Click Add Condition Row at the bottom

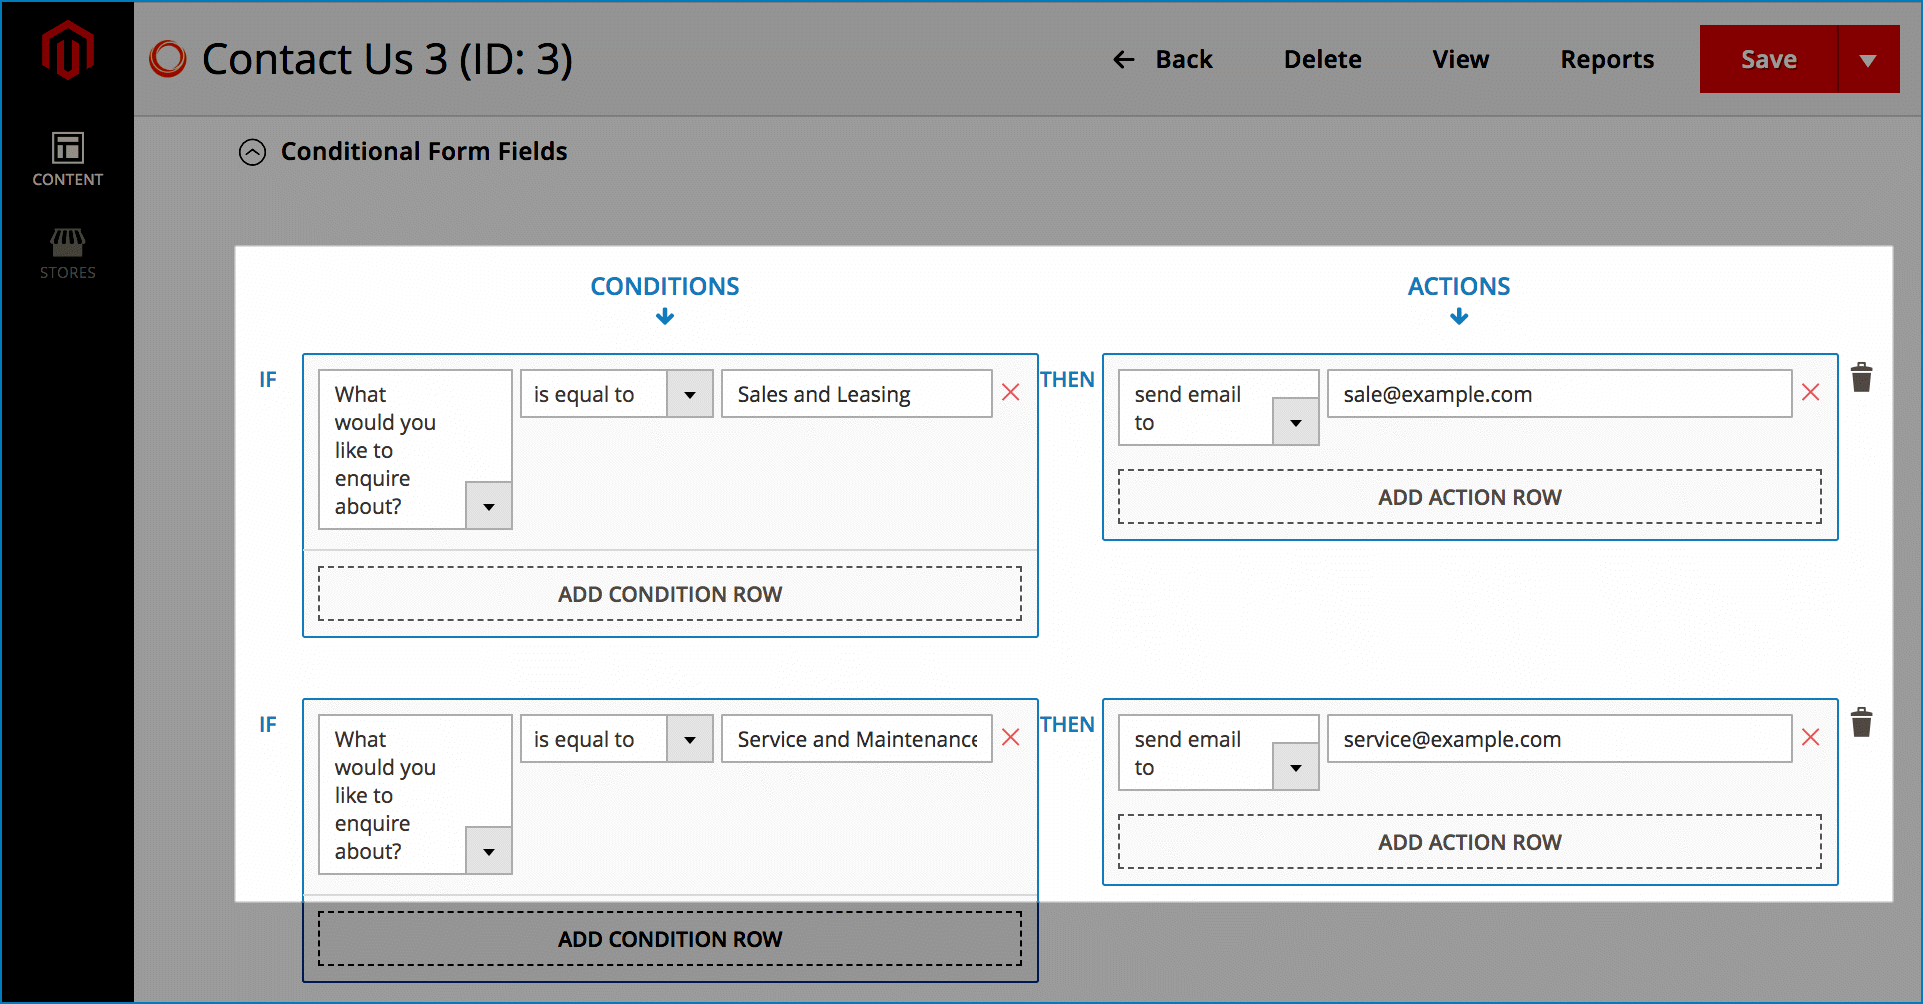[669, 938]
